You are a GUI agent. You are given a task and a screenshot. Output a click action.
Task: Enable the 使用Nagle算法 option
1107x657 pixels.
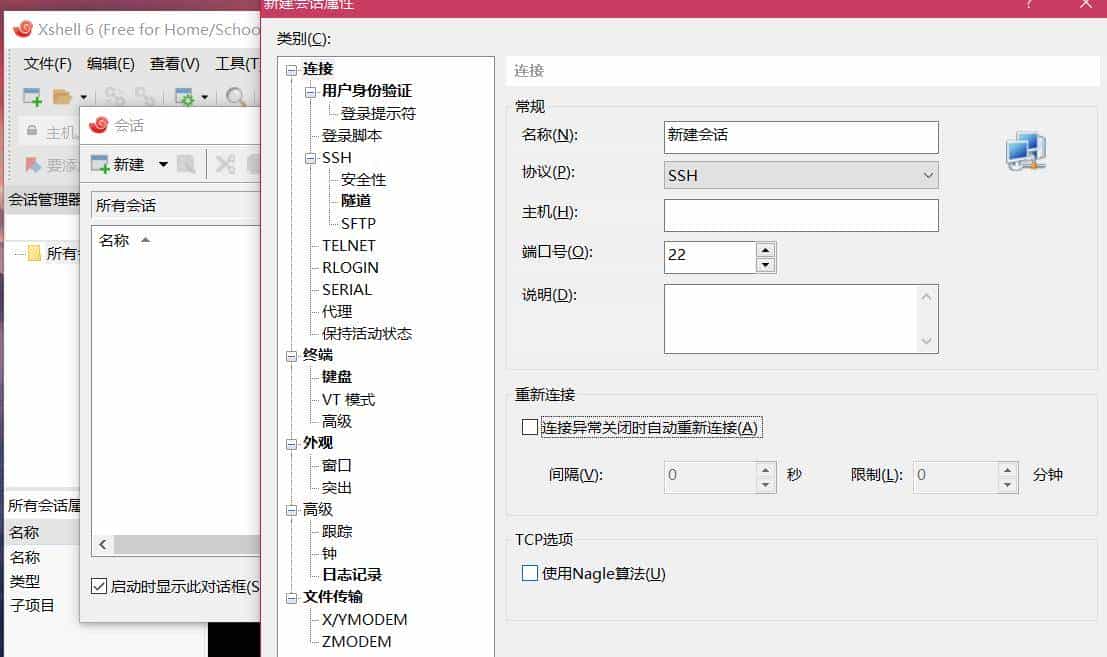click(529, 573)
